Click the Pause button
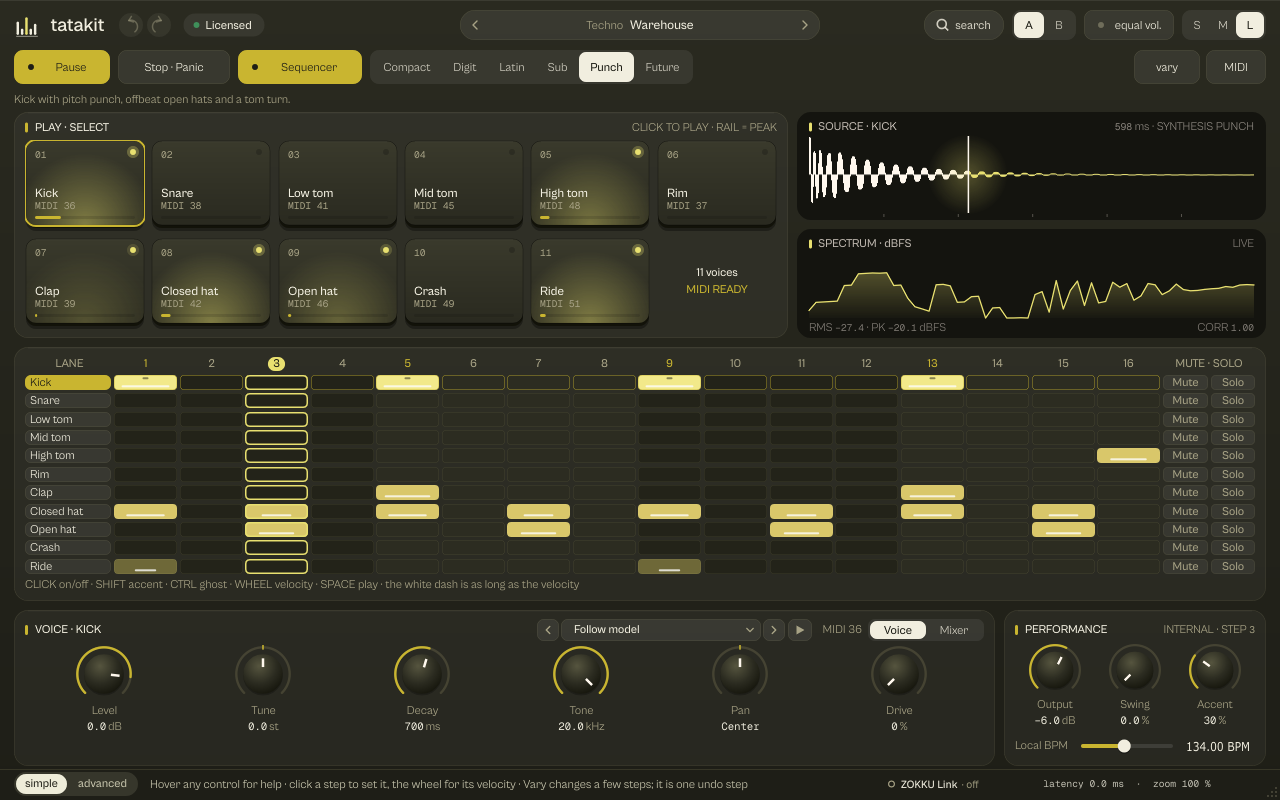Viewport: 1280px width, 800px height. 62,67
